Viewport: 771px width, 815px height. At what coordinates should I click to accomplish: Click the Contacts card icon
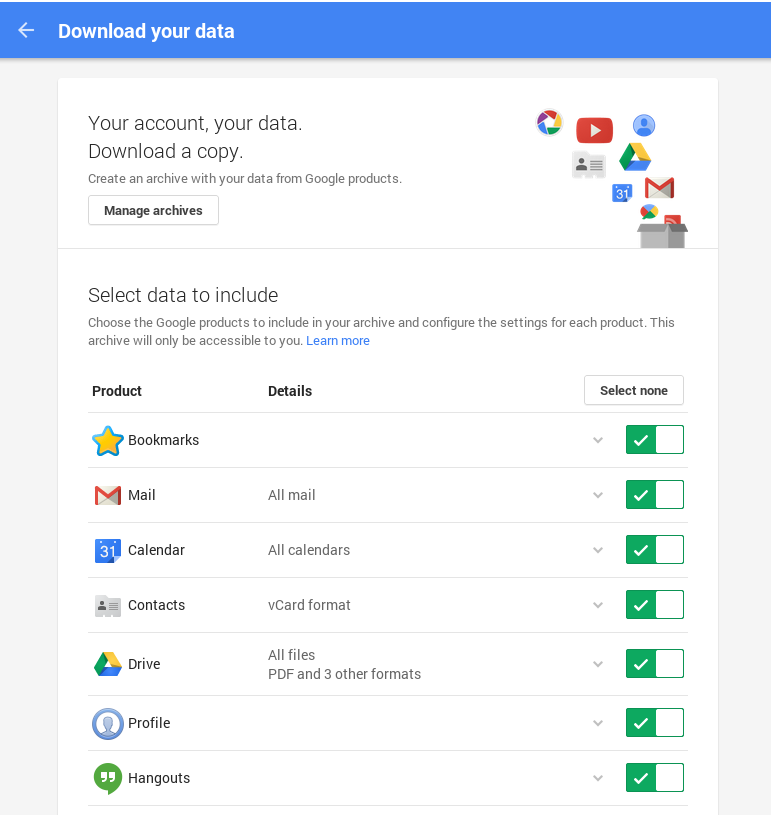(x=107, y=606)
